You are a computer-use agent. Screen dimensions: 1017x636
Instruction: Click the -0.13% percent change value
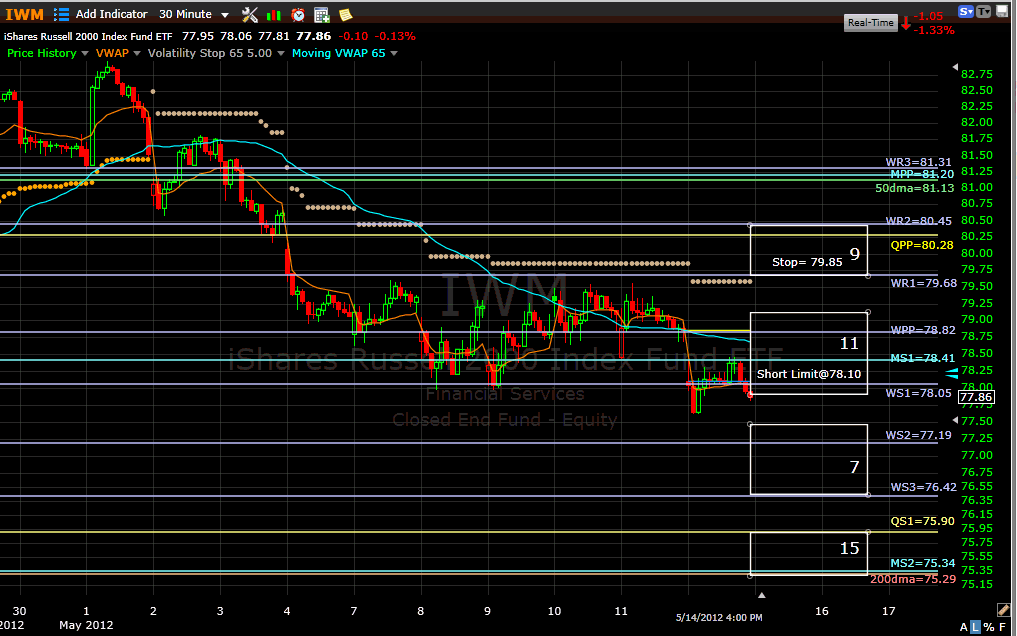pos(395,36)
